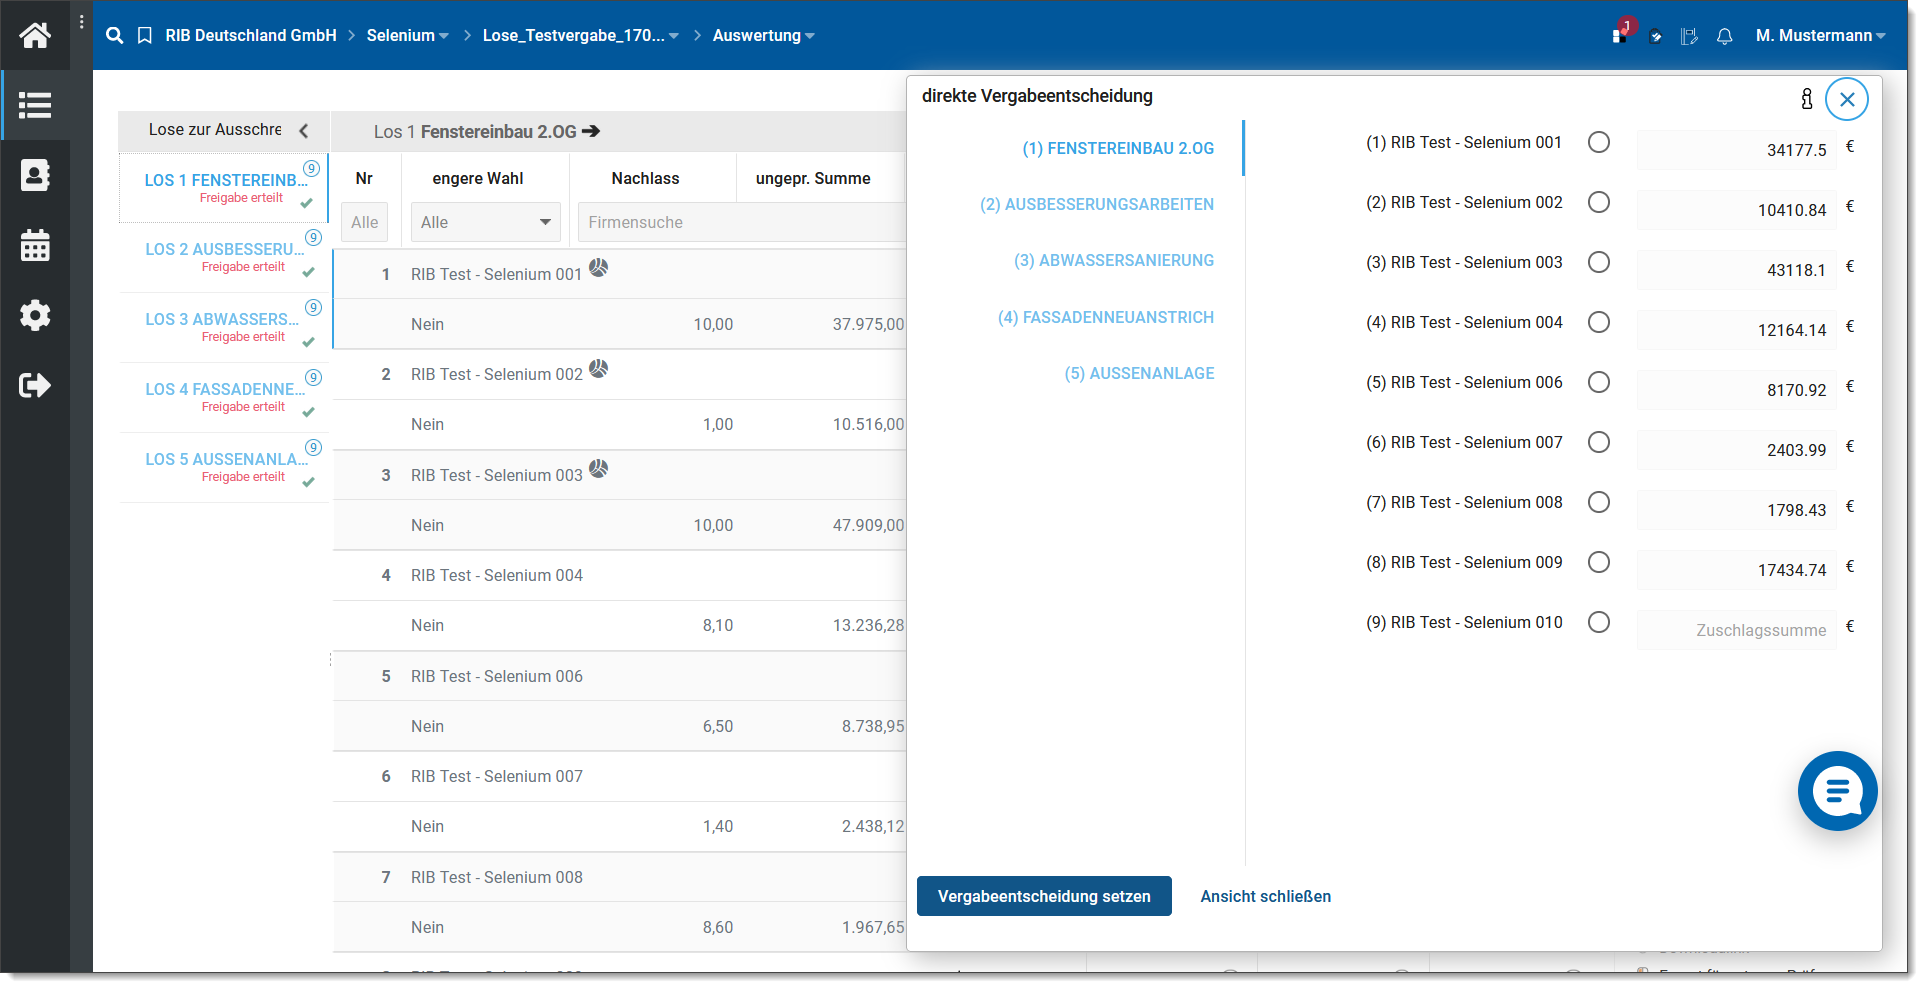Open the calendar sidebar icon

click(x=35, y=245)
